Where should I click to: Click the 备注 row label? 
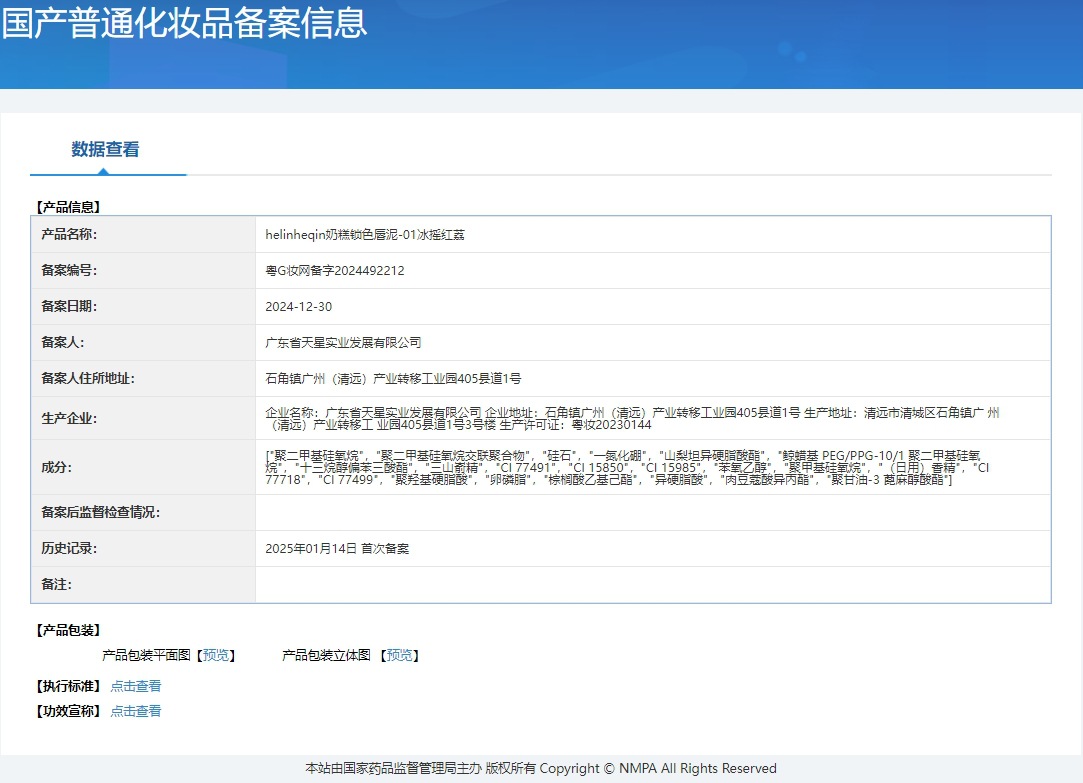(57, 584)
